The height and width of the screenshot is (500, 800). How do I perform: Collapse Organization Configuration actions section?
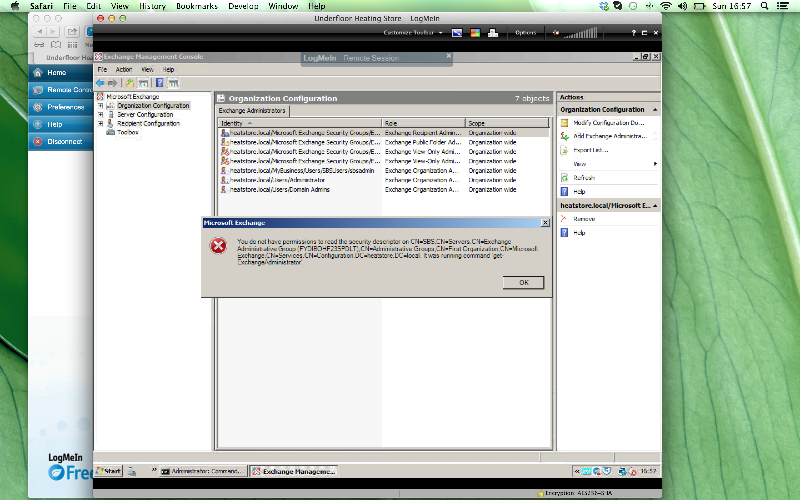(x=655, y=110)
